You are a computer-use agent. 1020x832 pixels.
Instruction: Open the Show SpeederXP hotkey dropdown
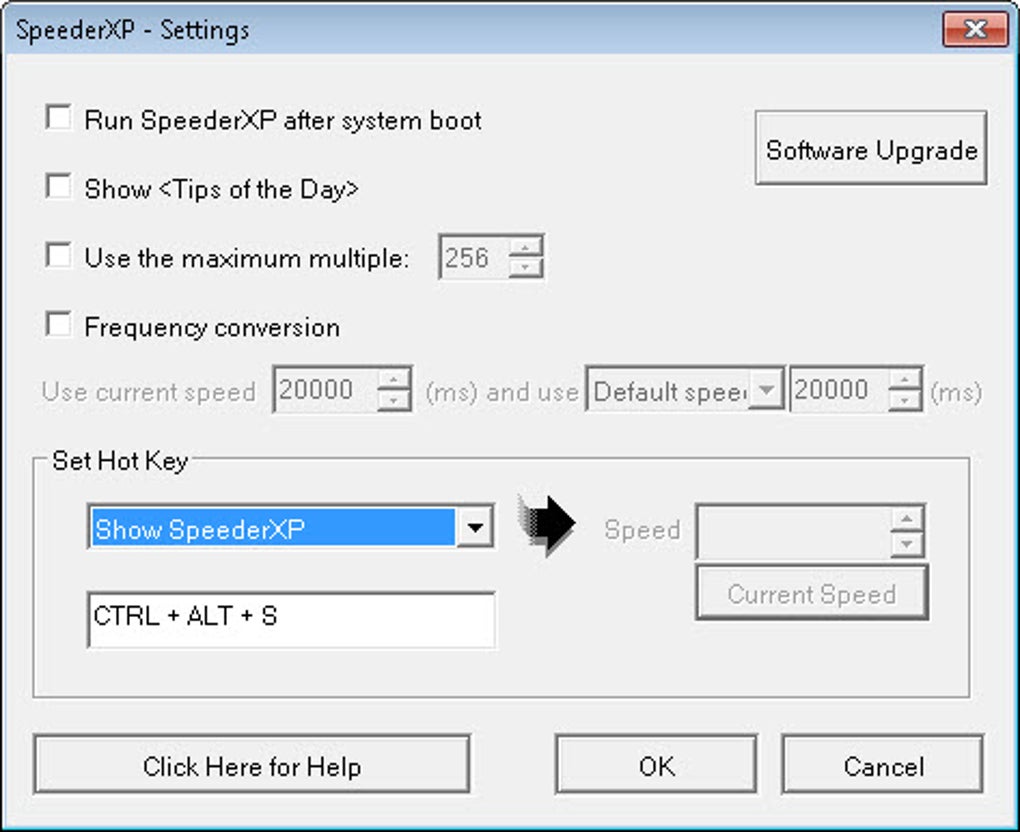pos(476,529)
